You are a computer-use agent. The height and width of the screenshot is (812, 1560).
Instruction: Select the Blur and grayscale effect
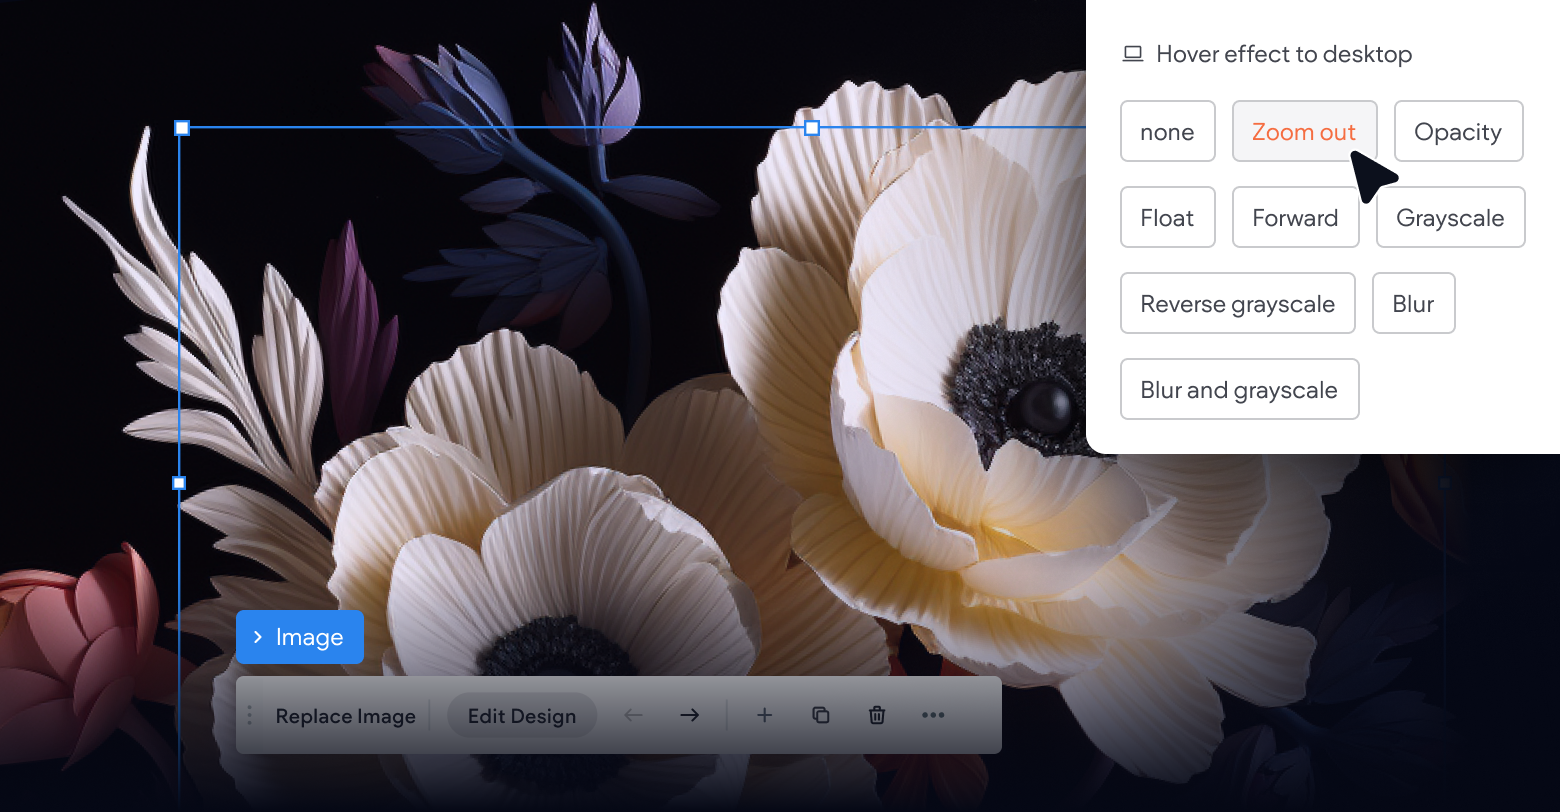pyautogui.click(x=1239, y=389)
